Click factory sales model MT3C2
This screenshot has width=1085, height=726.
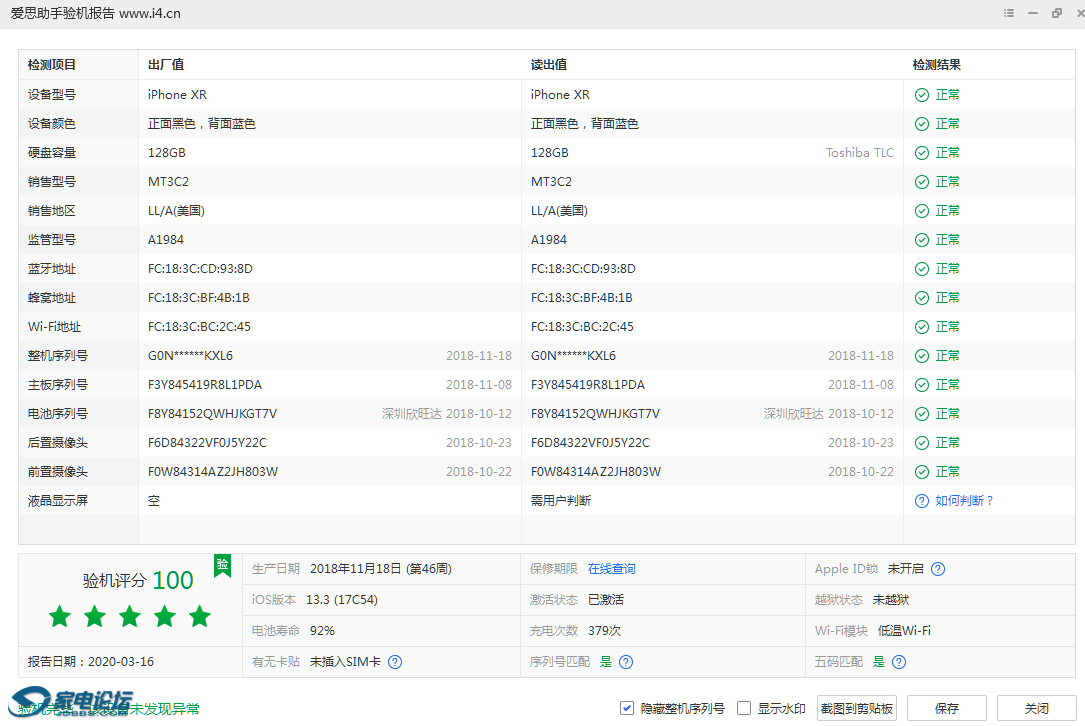168,182
